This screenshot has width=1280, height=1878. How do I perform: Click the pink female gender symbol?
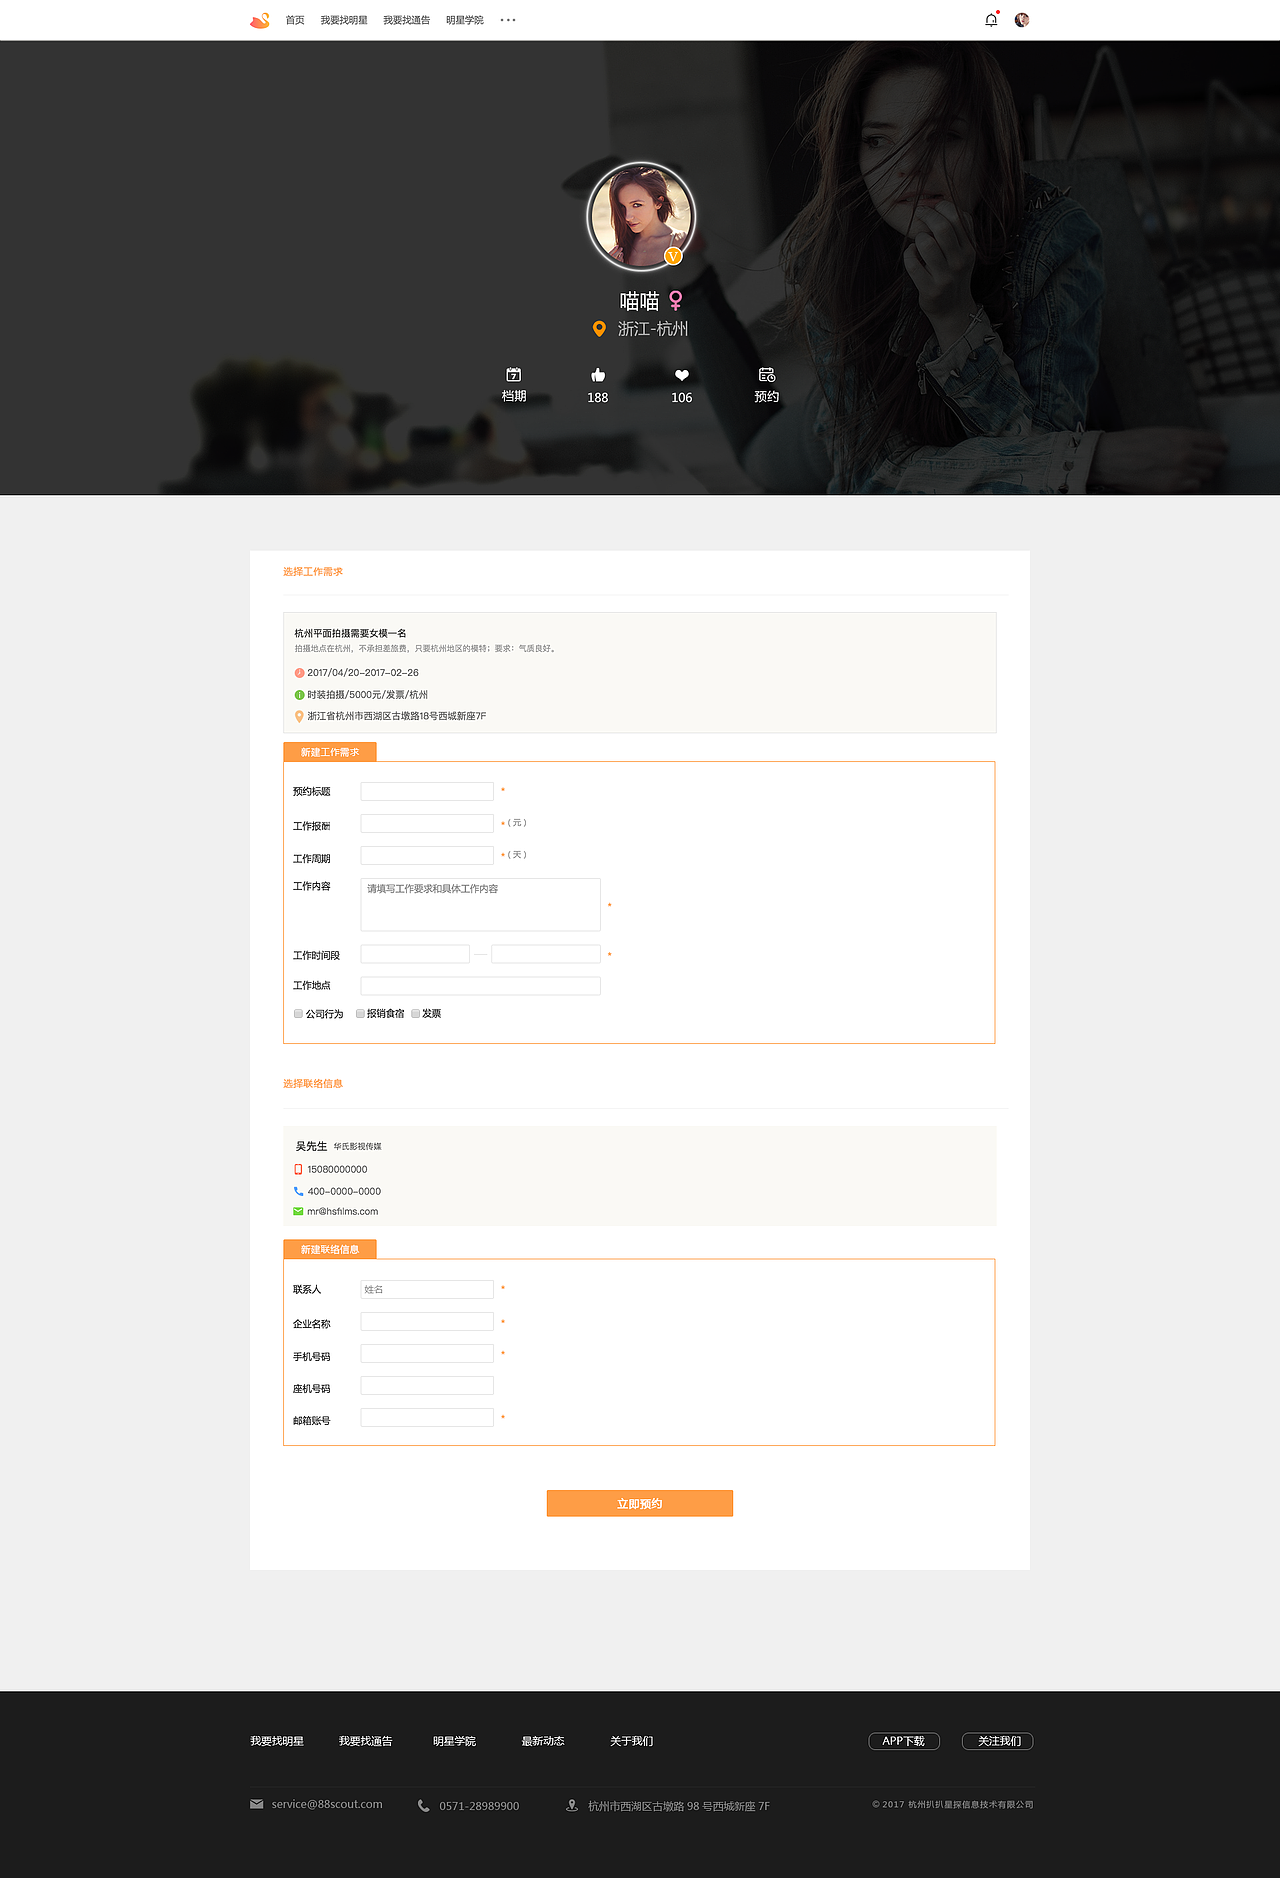click(x=676, y=301)
